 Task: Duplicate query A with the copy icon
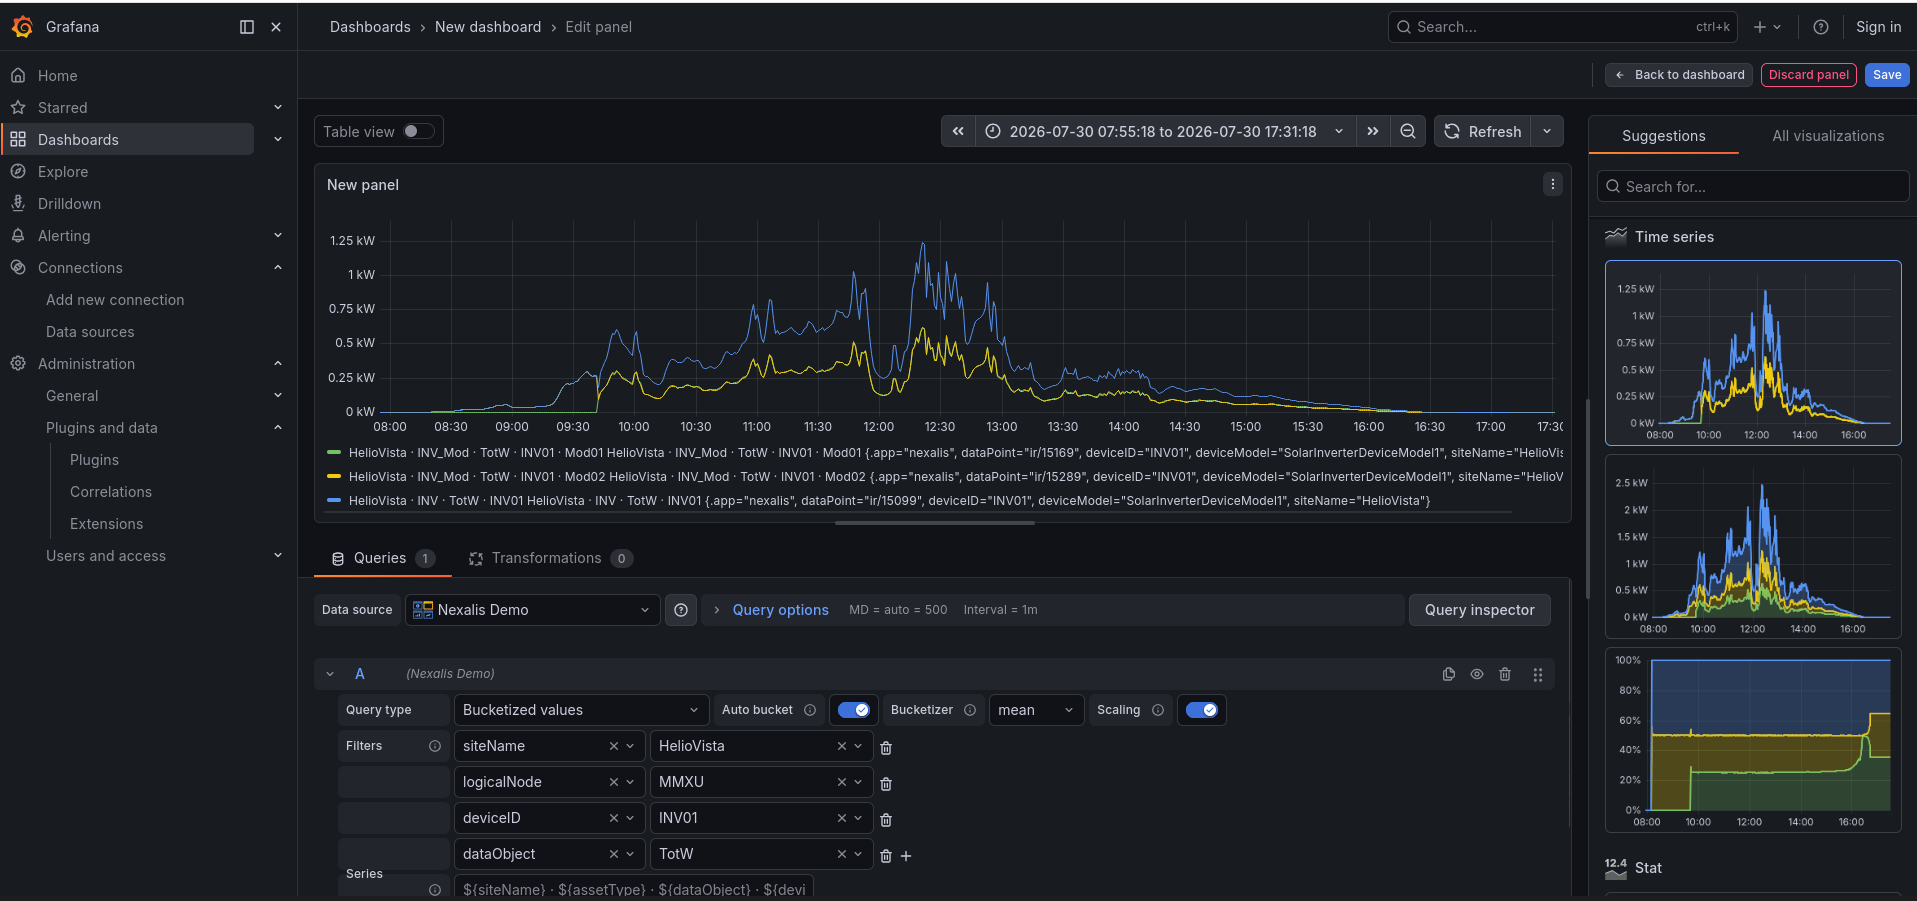click(1449, 674)
